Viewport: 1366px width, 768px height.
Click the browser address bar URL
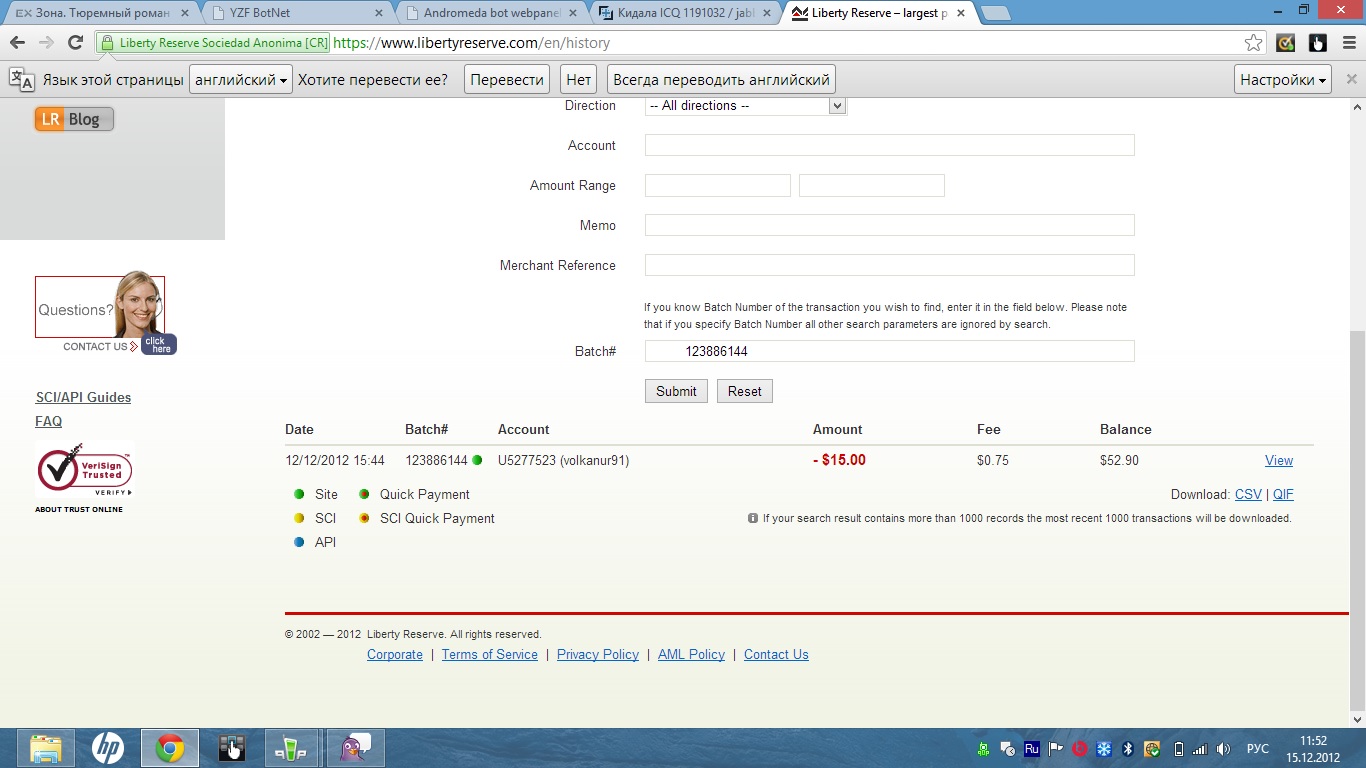coord(471,43)
